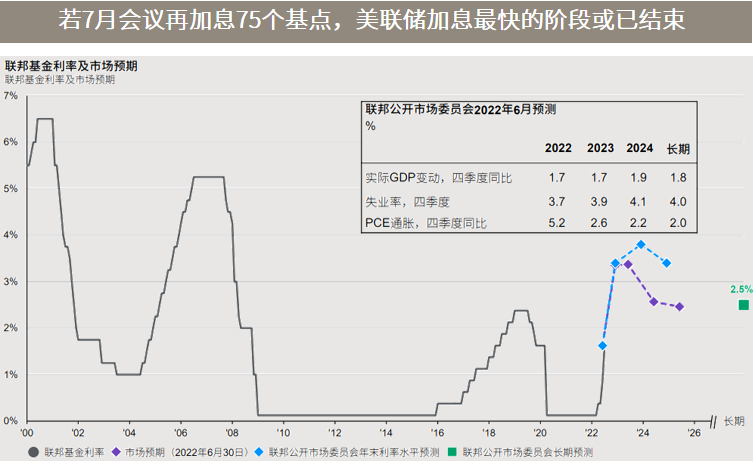Select the rightmost blue diamond data point
753x461 pixels.
667,263
